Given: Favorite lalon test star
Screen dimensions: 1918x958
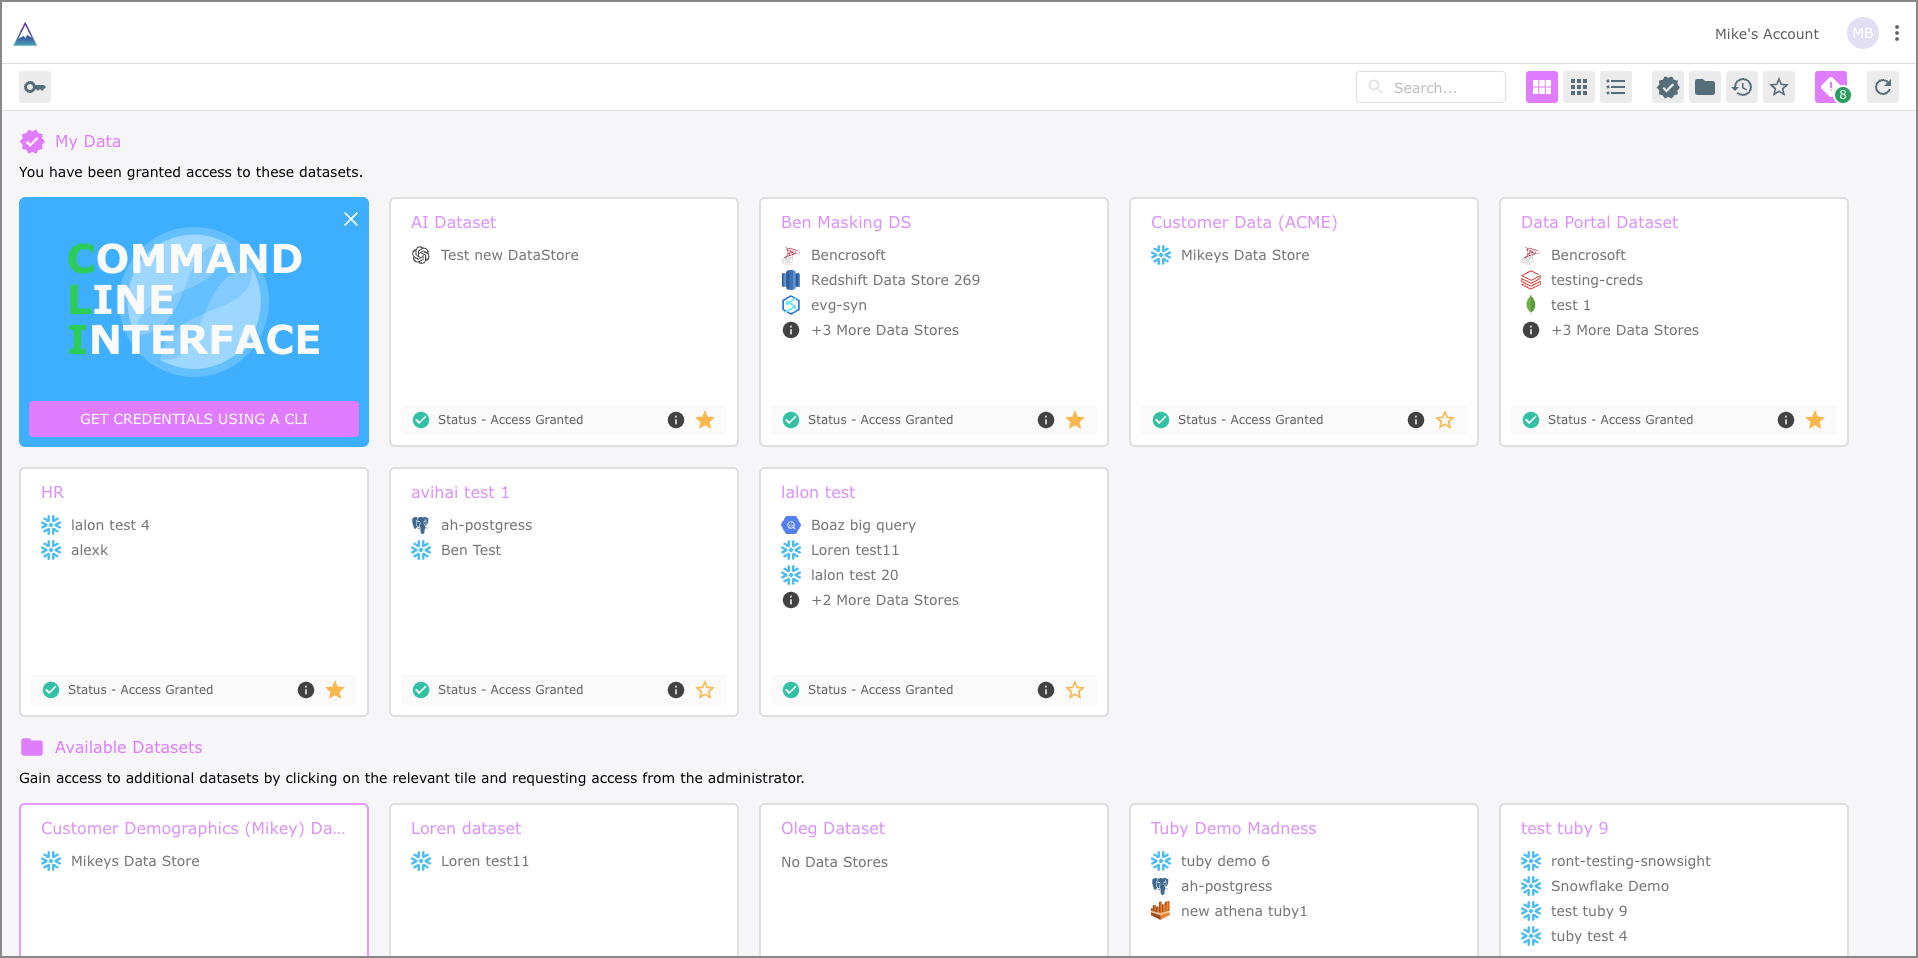Looking at the screenshot, I should point(1075,690).
